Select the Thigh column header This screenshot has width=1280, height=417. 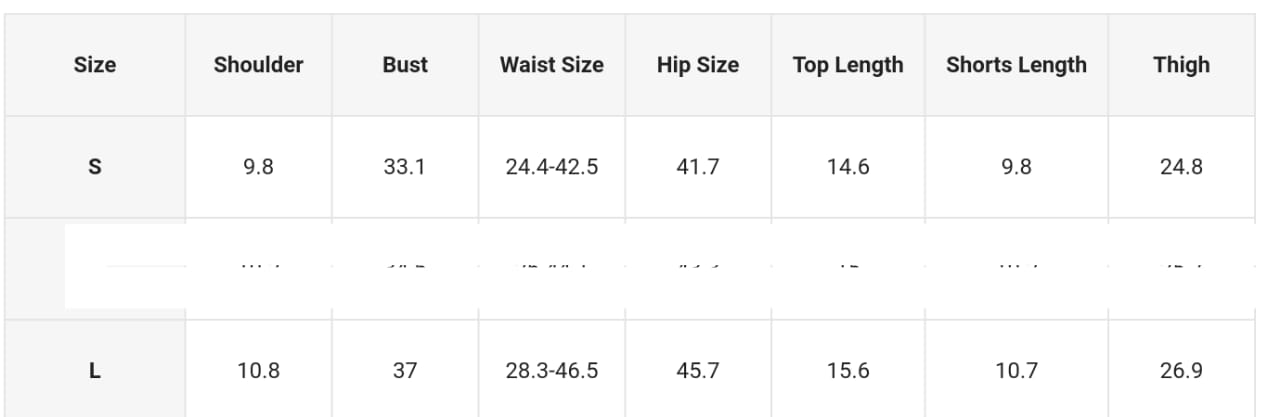click(x=1181, y=65)
